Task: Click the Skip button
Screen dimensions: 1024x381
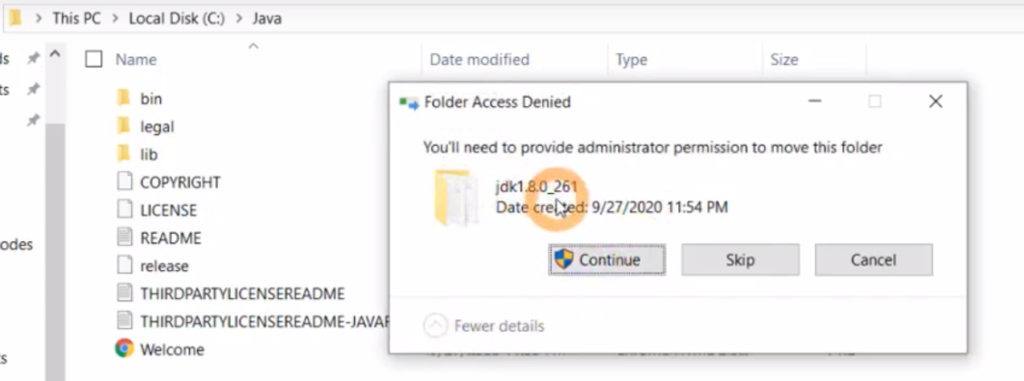Action: [740, 260]
